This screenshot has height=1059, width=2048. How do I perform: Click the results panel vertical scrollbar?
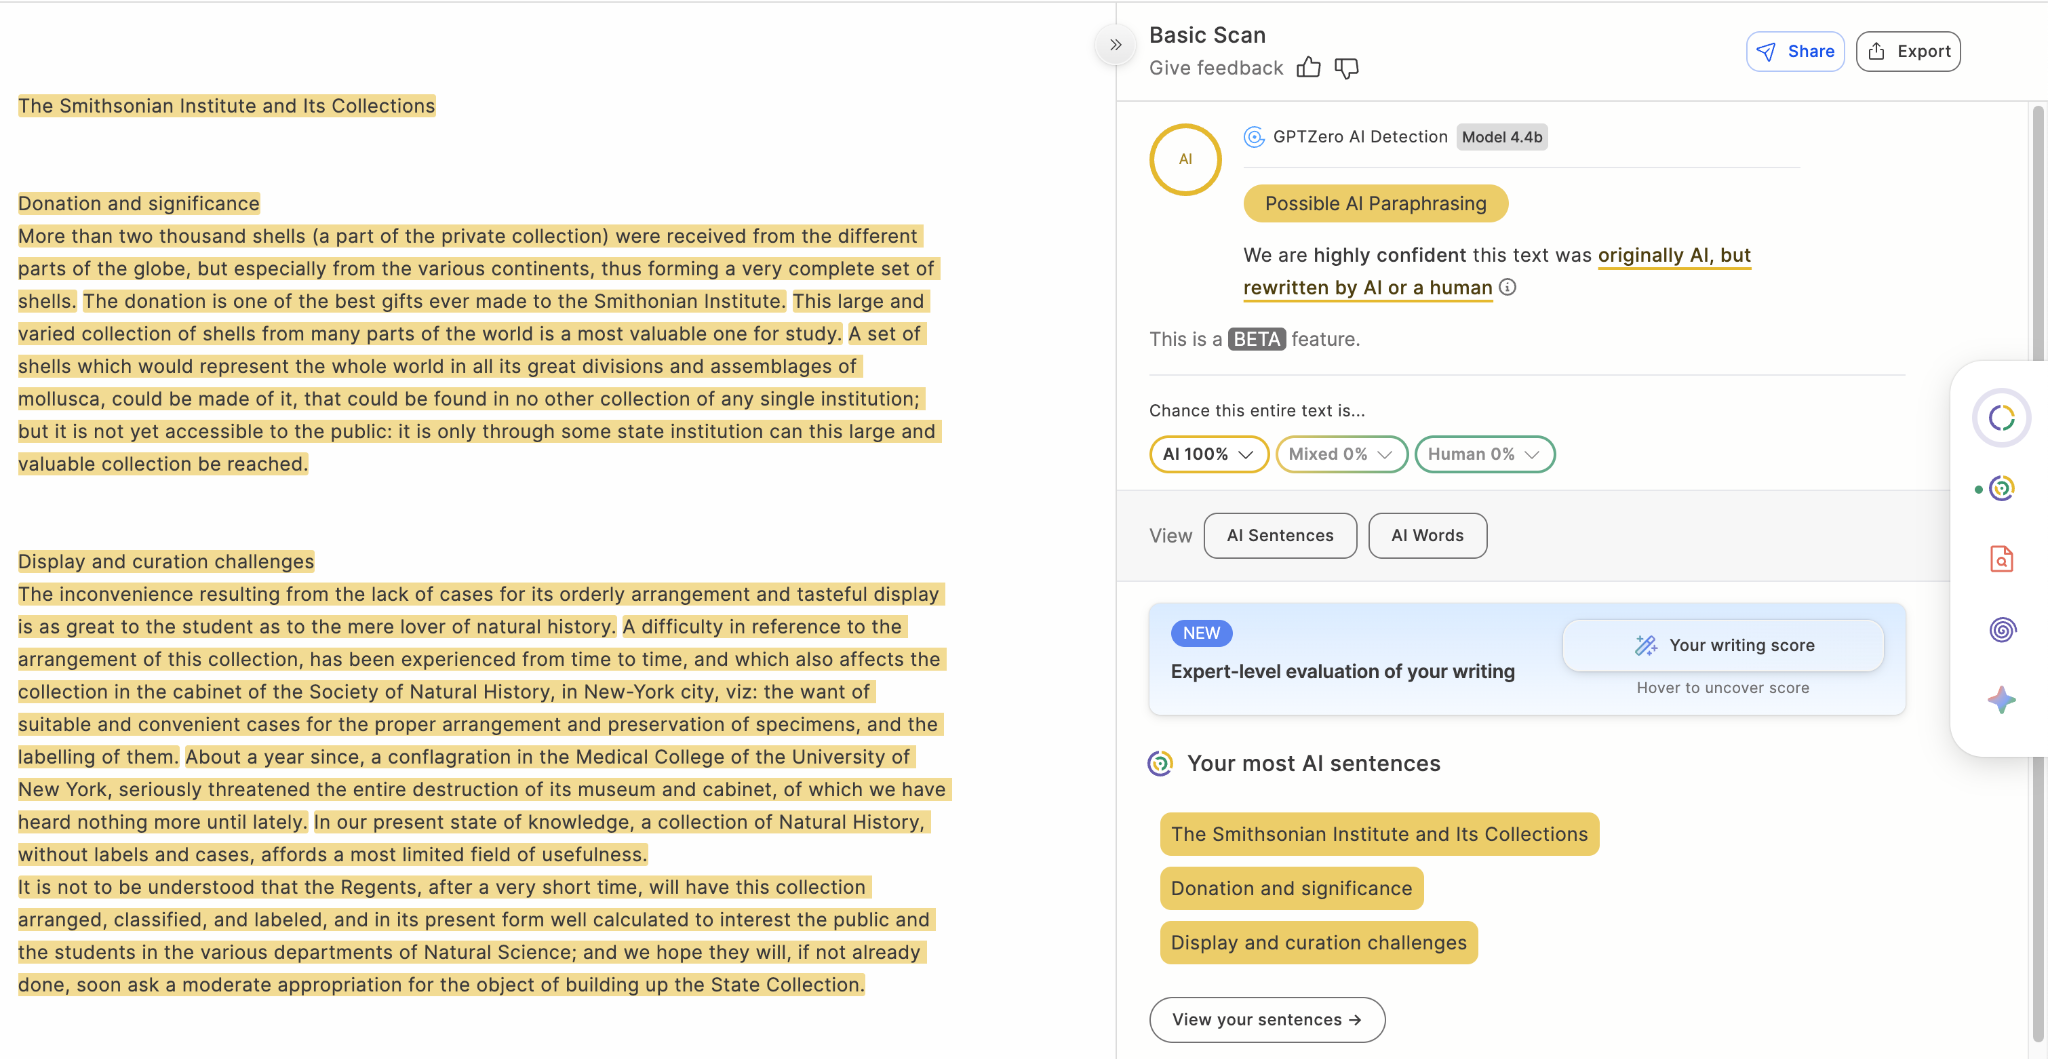(2038, 575)
